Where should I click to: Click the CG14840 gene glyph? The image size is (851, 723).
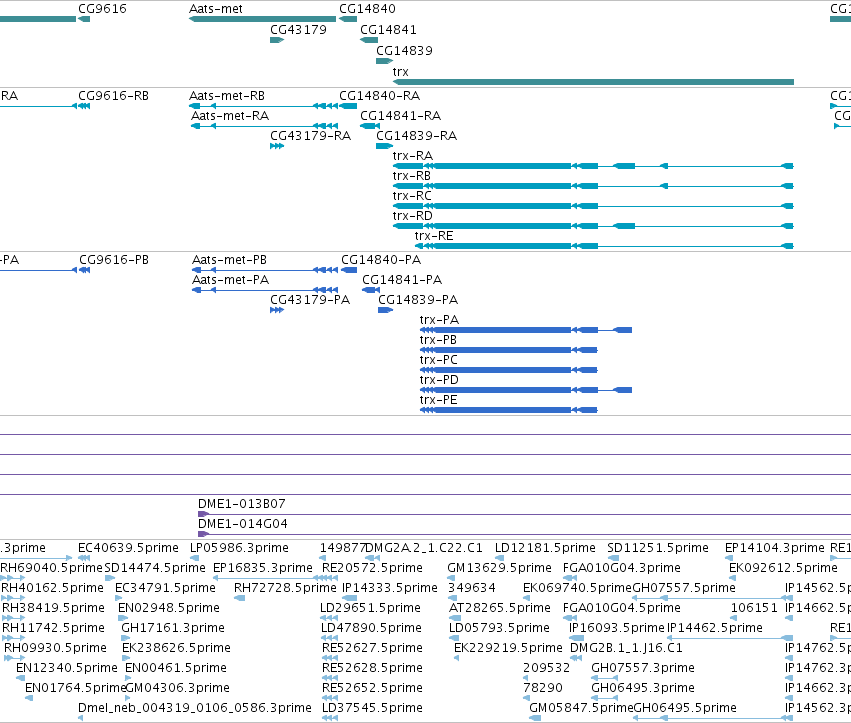coord(348,19)
